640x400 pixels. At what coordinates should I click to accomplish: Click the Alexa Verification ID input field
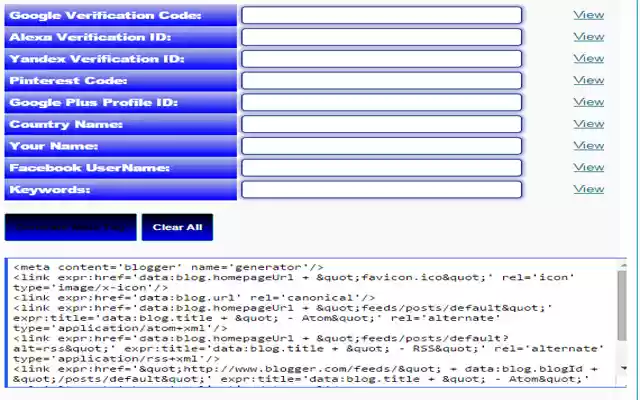click(x=381, y=37)
